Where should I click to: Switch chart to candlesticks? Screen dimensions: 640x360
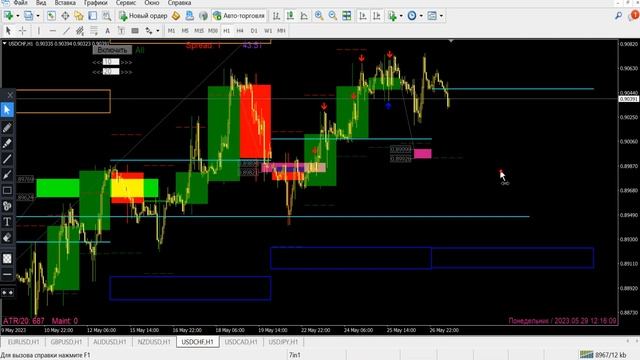click(290, 16)
